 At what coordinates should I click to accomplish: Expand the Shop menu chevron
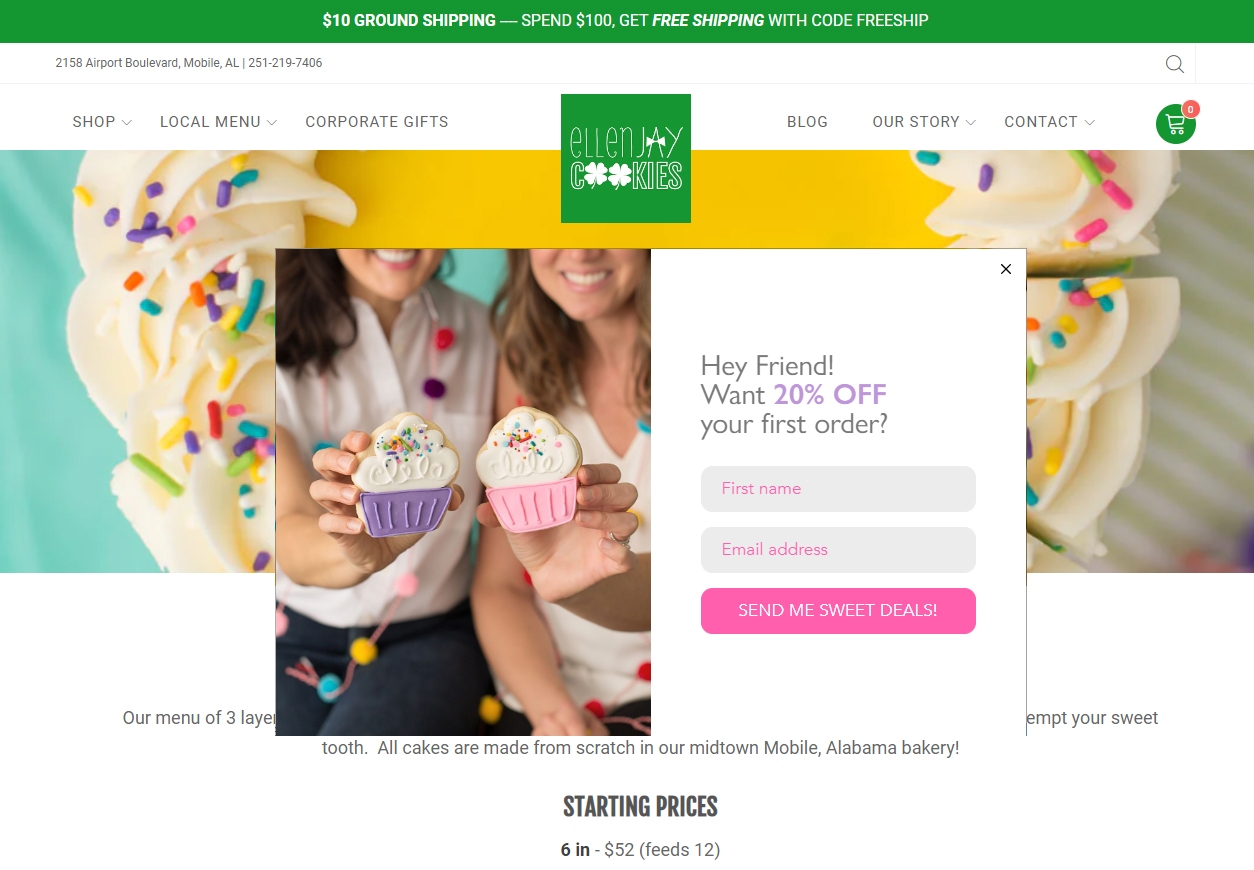click(127, 123)
